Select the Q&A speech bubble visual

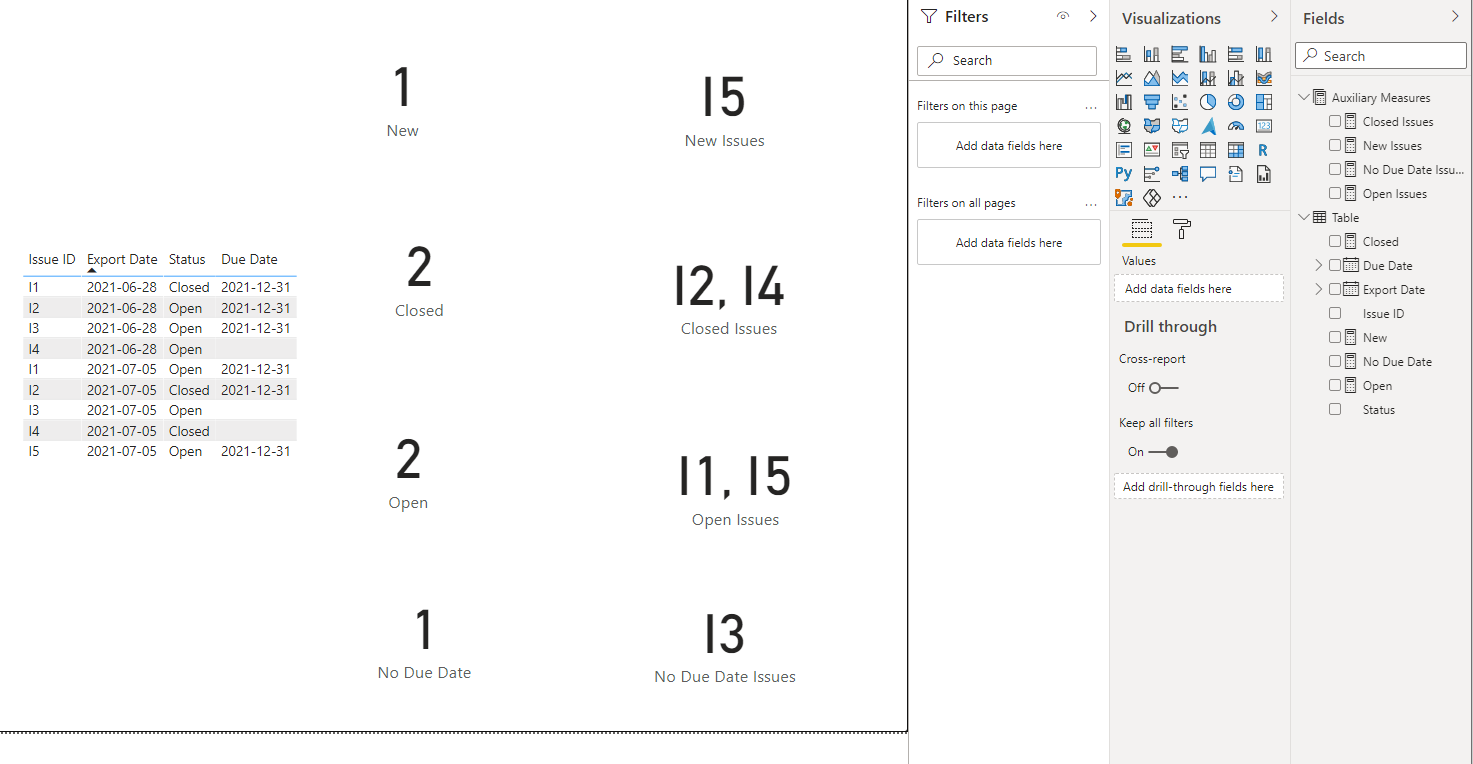click(x=1208, y=174)
